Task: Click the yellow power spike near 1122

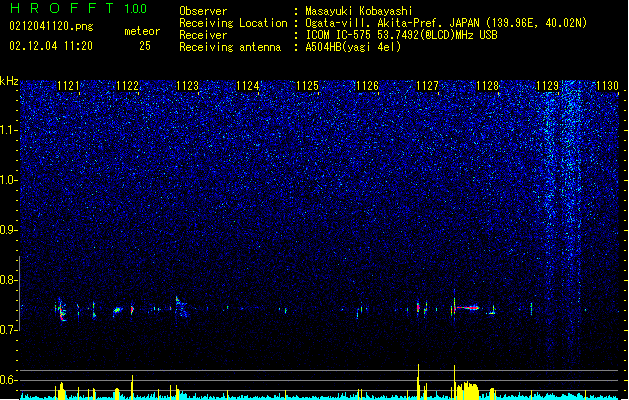Action: tap(132, 387)
